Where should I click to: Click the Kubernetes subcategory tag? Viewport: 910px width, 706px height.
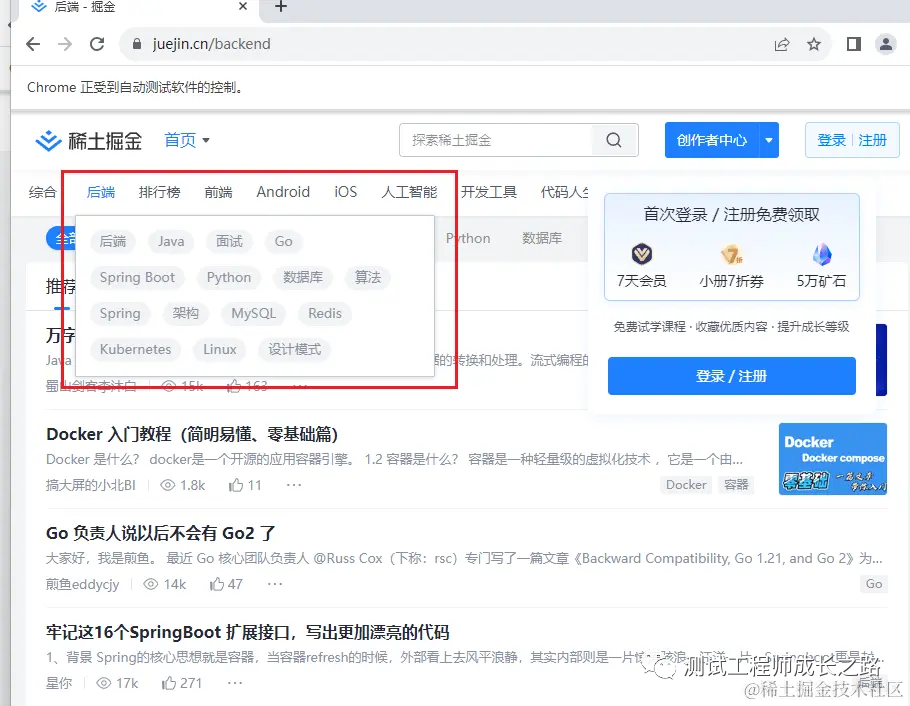tap(135, 349)
